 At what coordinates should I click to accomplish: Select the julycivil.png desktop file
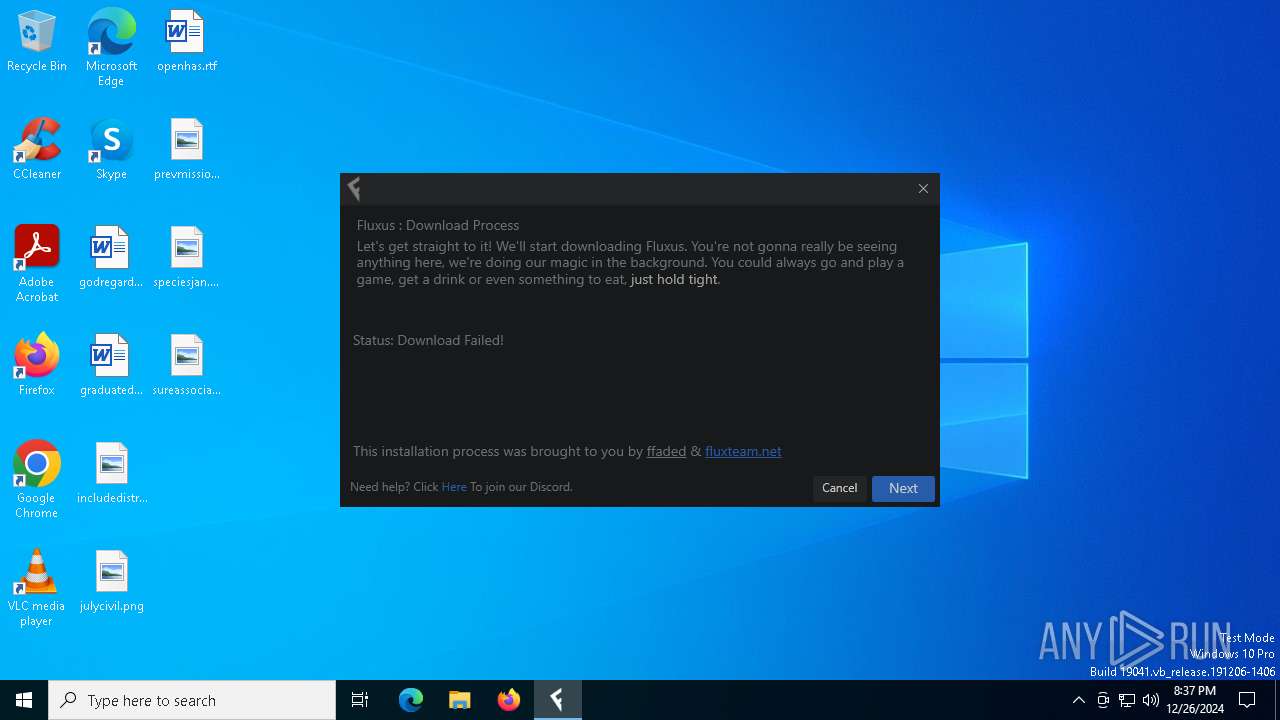coord(111,581)
